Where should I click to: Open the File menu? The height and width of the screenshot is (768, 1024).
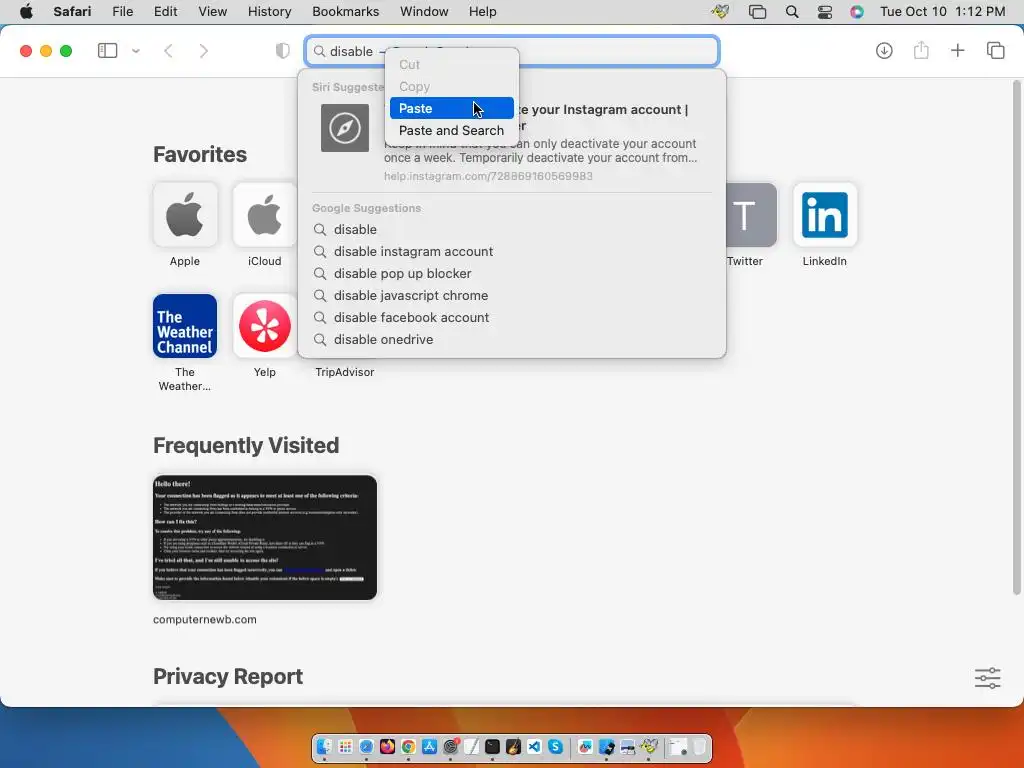[x=122, y=12]
